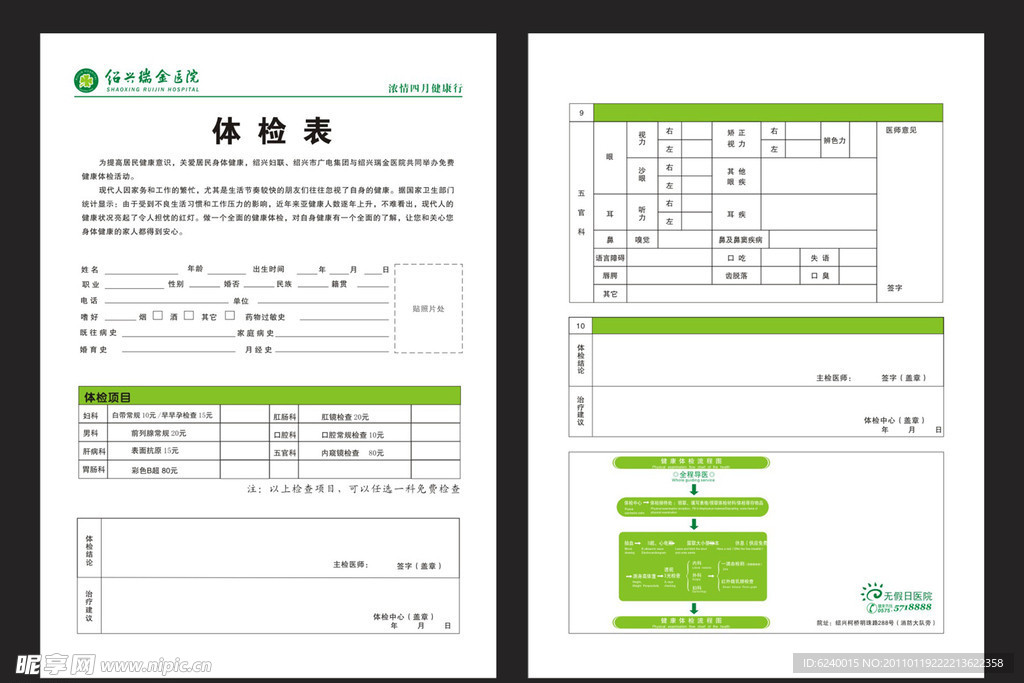Select the decorative circles around 全程导医 label
The image size is (1024, 683).
coord(675,475)
